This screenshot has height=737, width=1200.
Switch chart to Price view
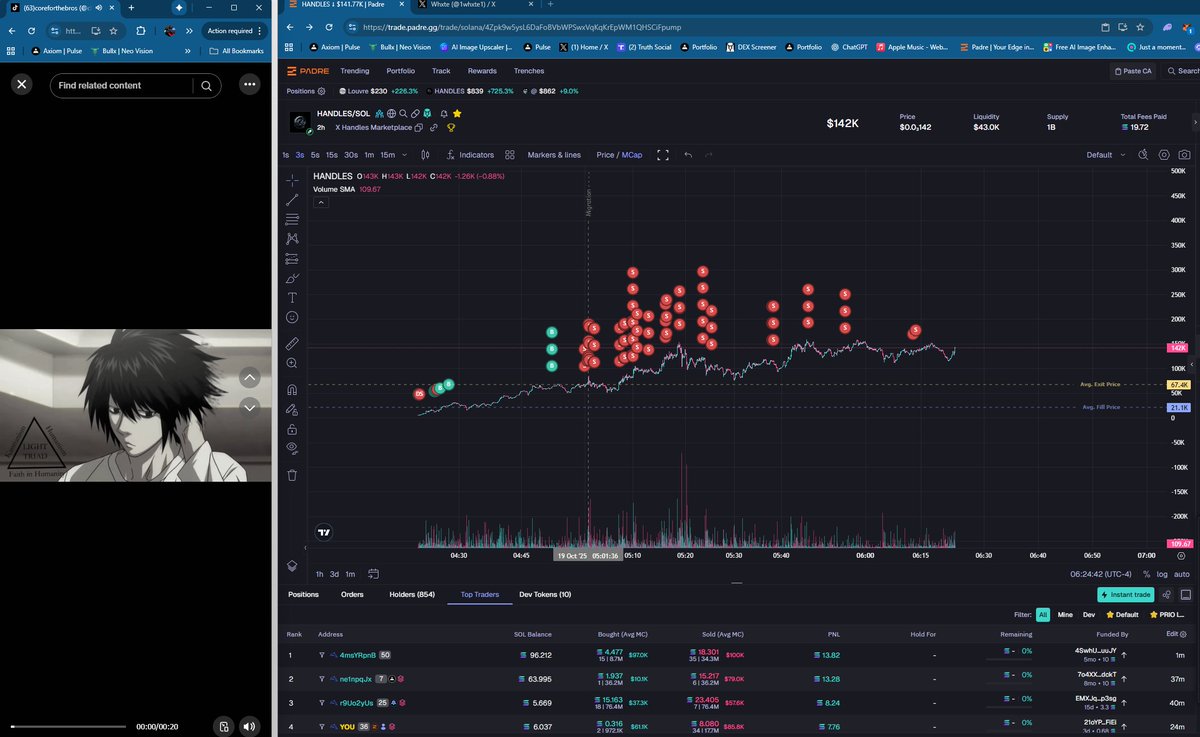605,155
